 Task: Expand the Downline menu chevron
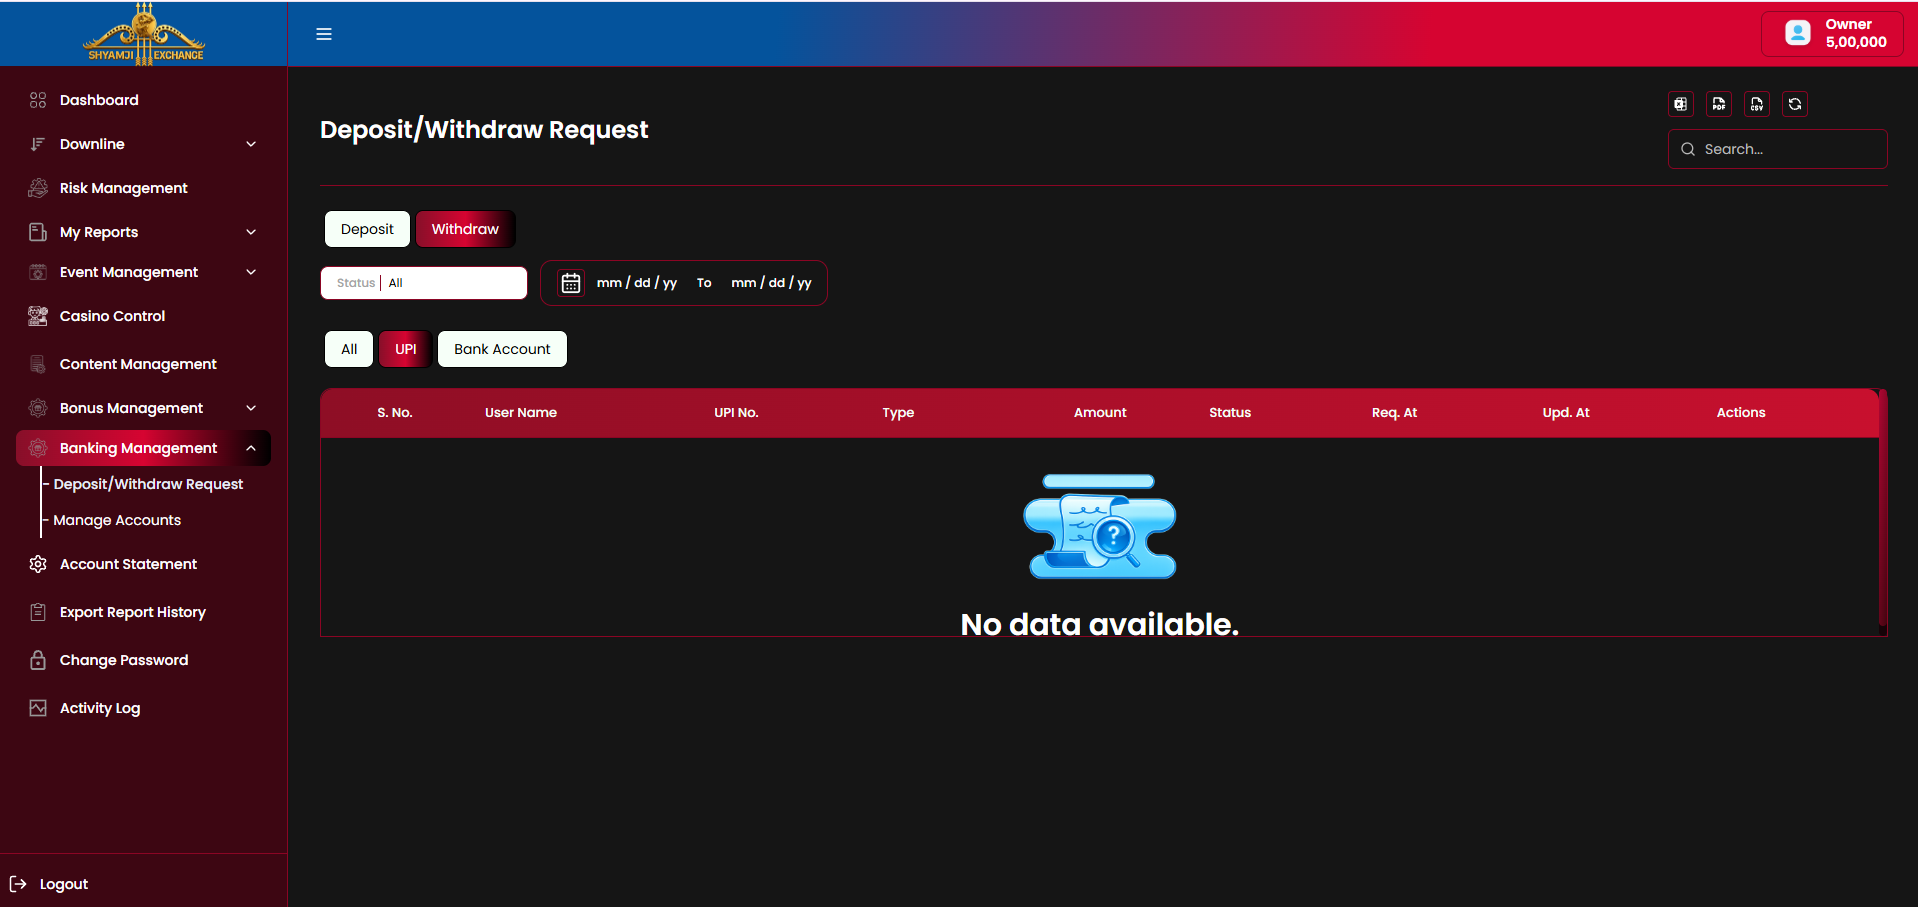tap(251, 144)
